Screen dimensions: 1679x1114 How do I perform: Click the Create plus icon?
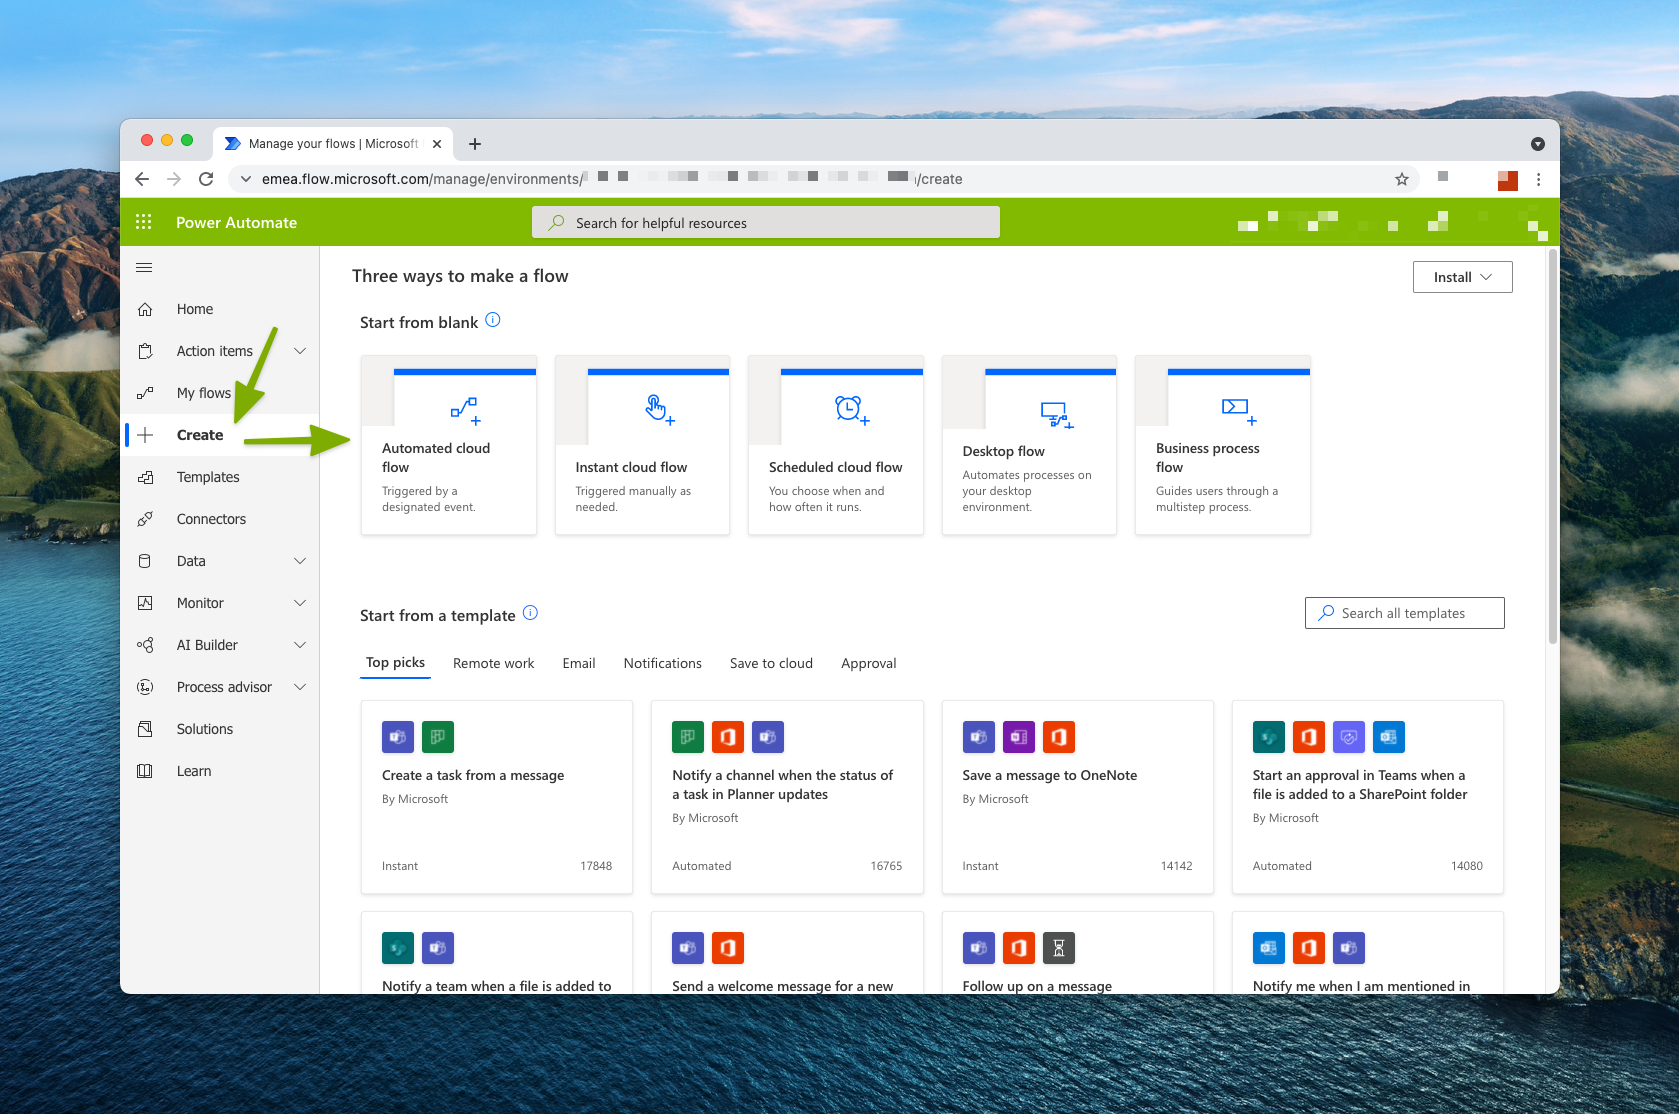click(145, 435)
